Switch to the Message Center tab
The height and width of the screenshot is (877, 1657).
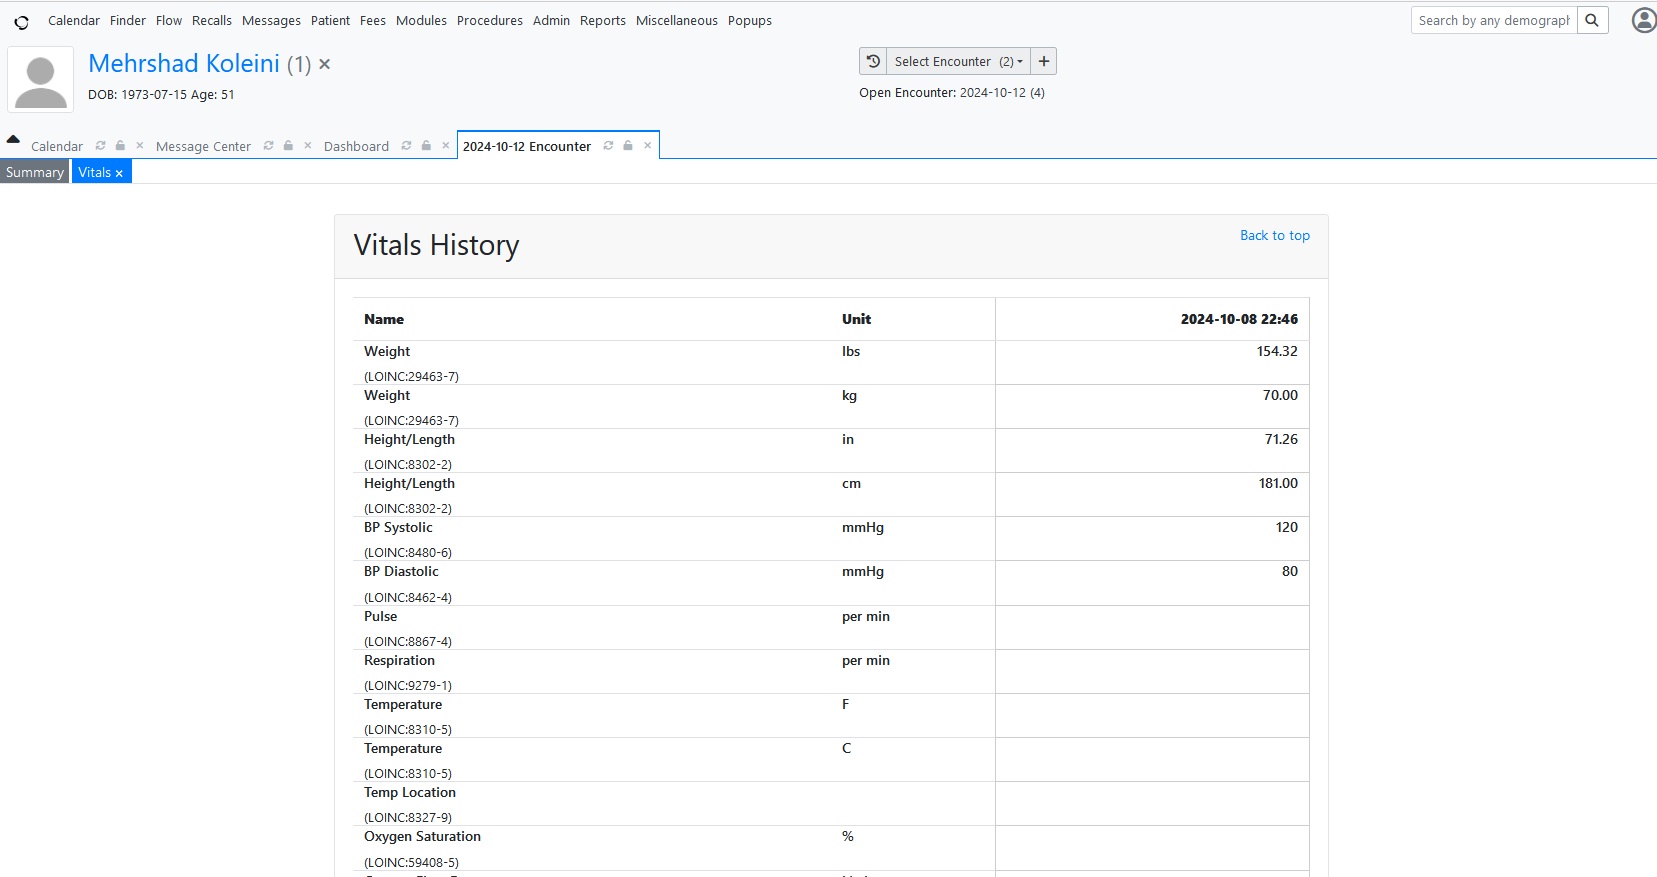pos(203,146)
